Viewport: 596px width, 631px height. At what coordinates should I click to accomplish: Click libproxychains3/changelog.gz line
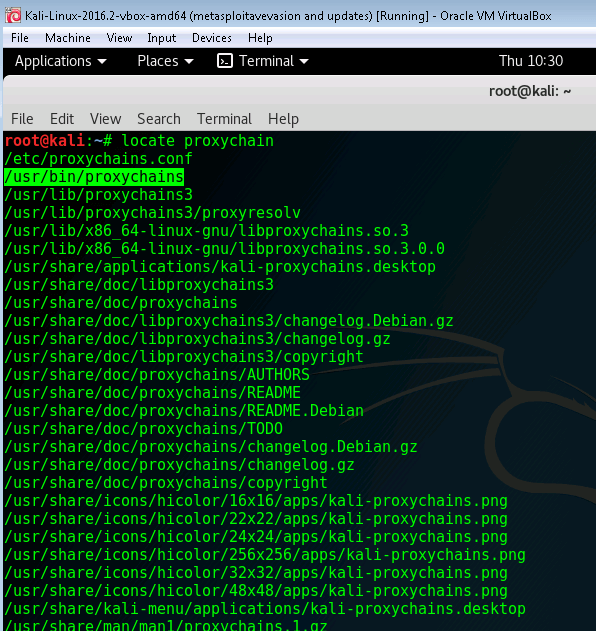pos(198,339)
